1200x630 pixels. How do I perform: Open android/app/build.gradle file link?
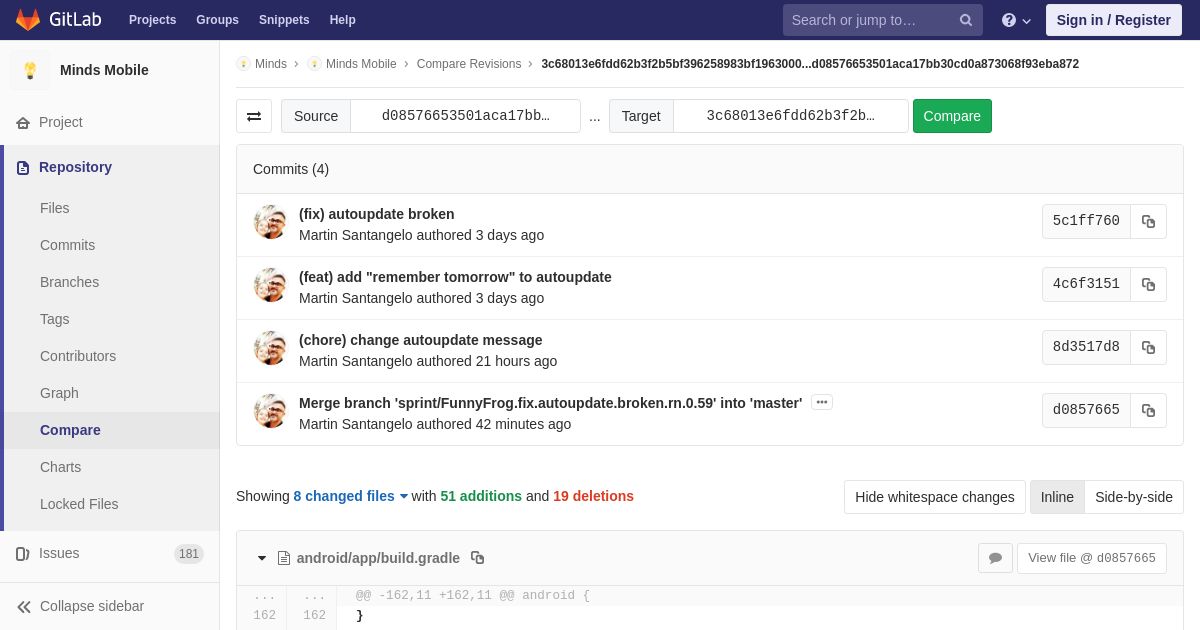pos(378,558)
